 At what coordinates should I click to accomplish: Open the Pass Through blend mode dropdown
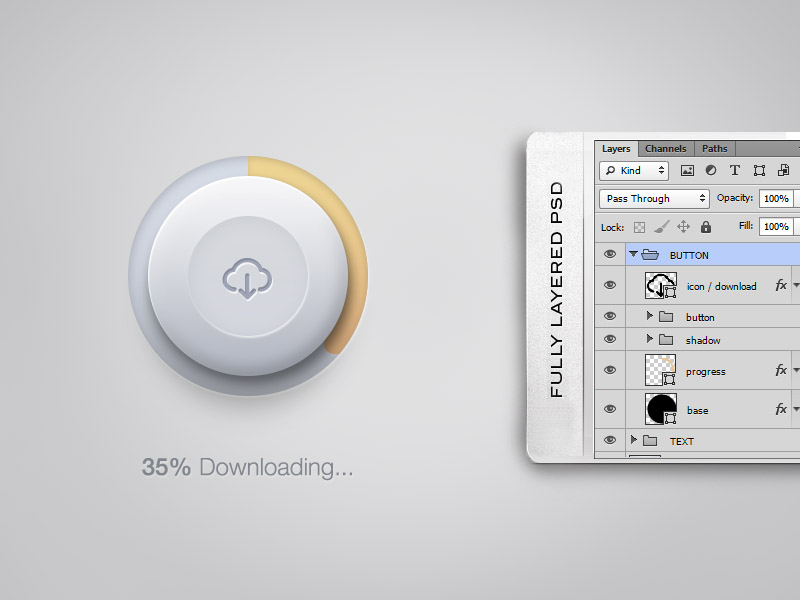point(654,198)
